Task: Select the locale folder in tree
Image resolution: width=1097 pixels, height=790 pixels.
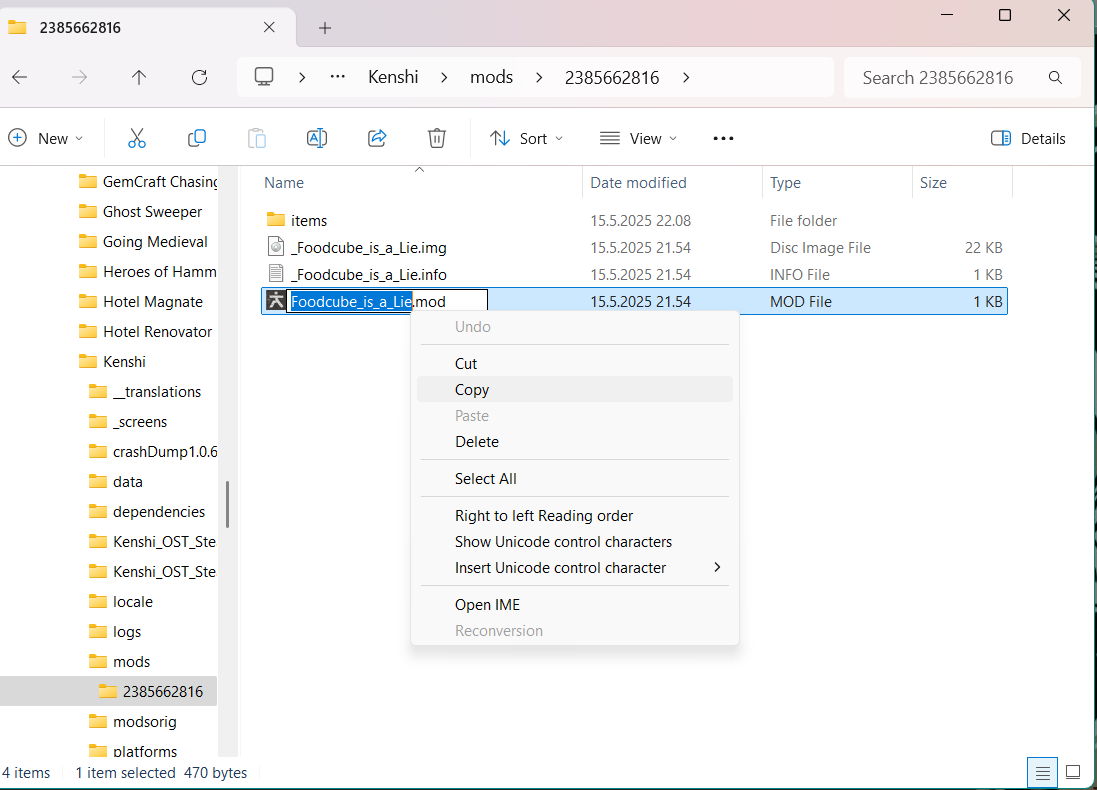Action: pyautogui.click(x=132, y=602)
